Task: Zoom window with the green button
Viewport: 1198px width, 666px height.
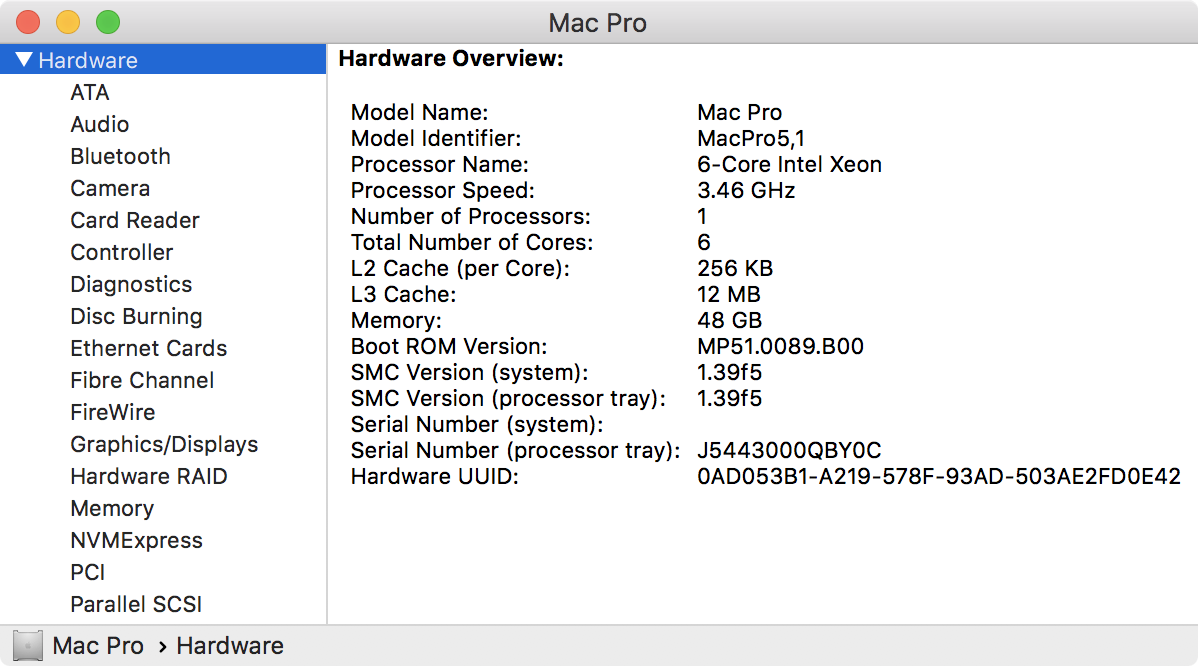Action: coord(108,22)
